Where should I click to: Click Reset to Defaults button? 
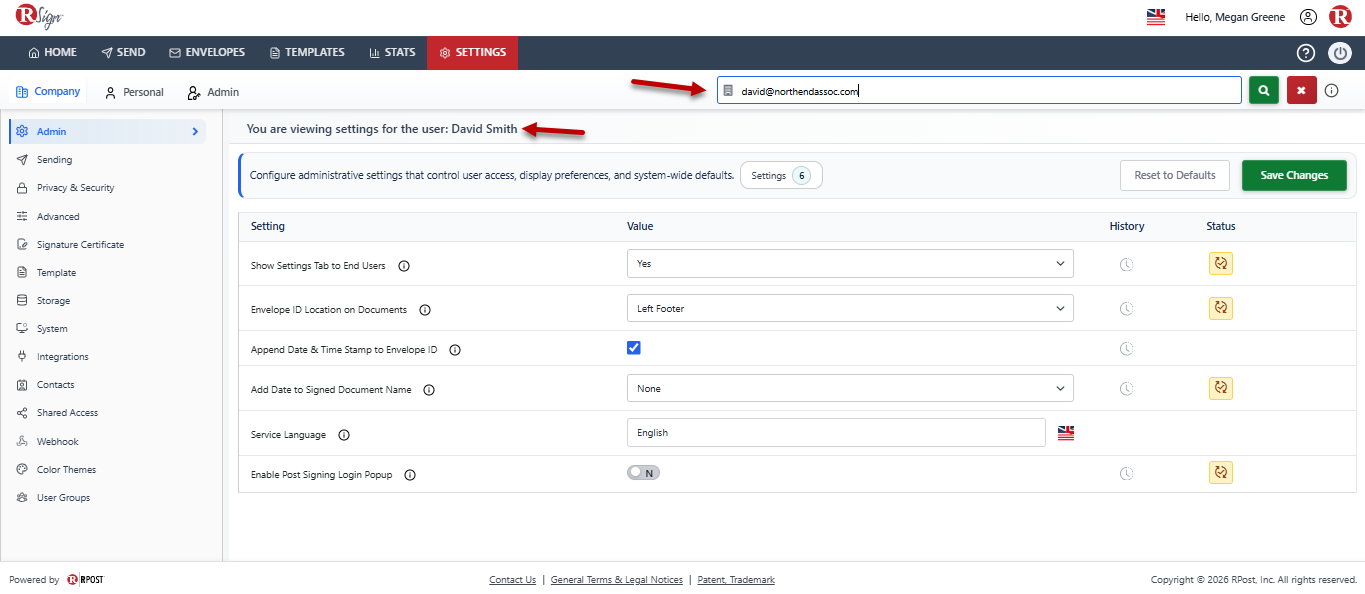(1174, 175)
